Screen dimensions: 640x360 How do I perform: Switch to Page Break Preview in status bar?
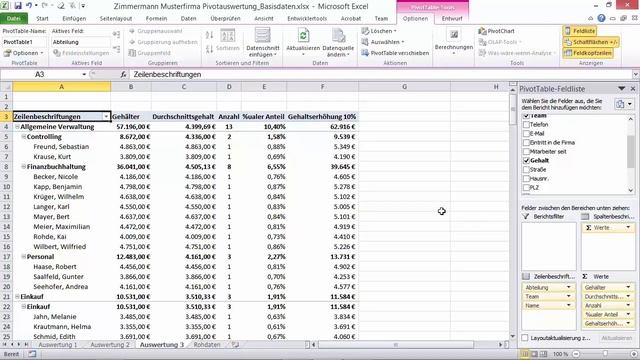click(x=544, y=354)
